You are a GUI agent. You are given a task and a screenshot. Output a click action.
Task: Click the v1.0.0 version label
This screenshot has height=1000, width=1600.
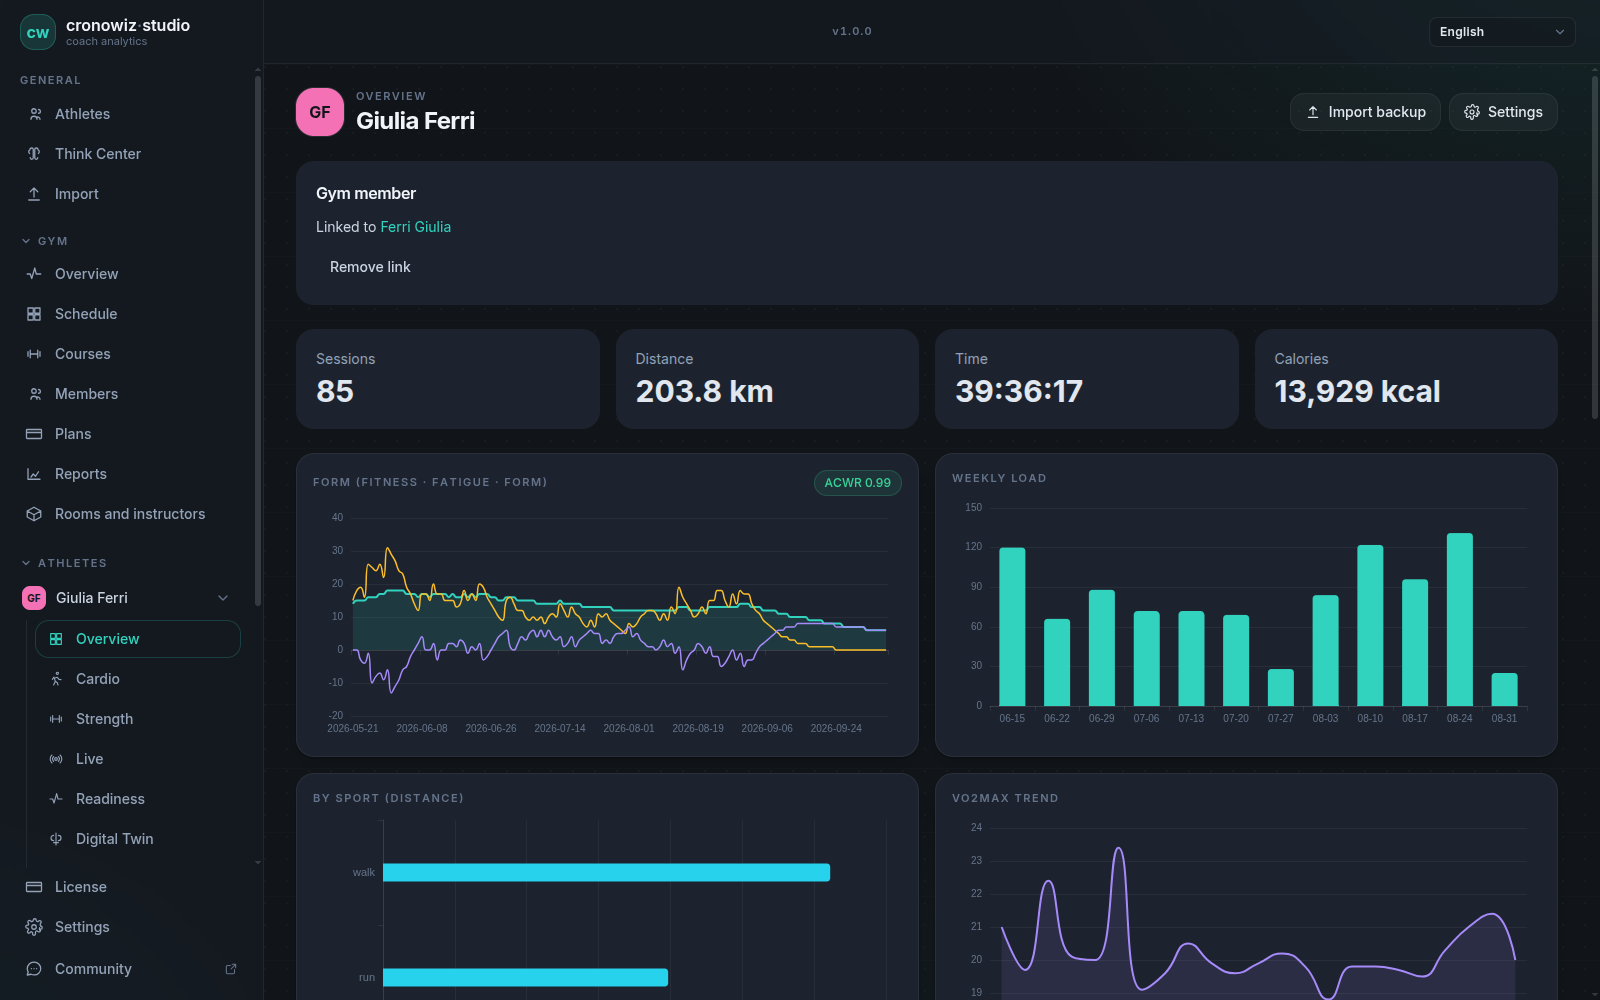852,32
